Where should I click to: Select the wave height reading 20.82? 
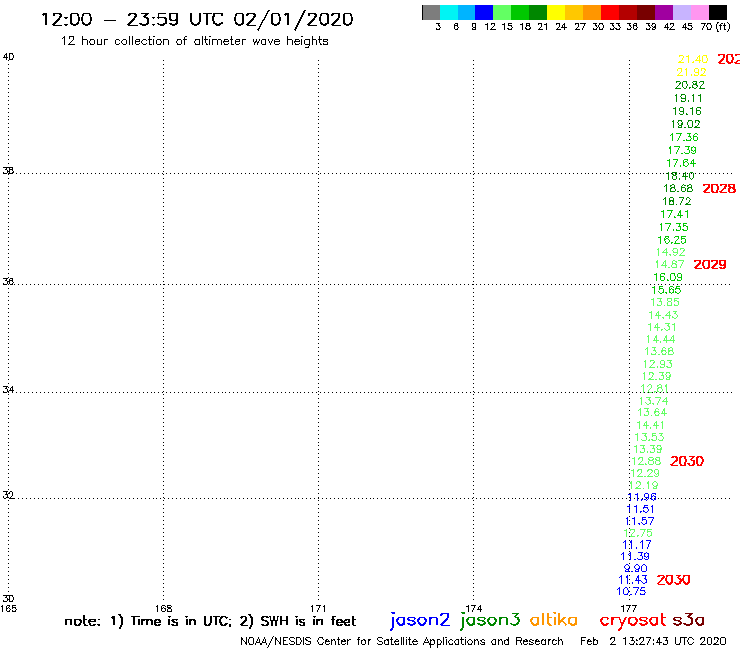[690, 85]
